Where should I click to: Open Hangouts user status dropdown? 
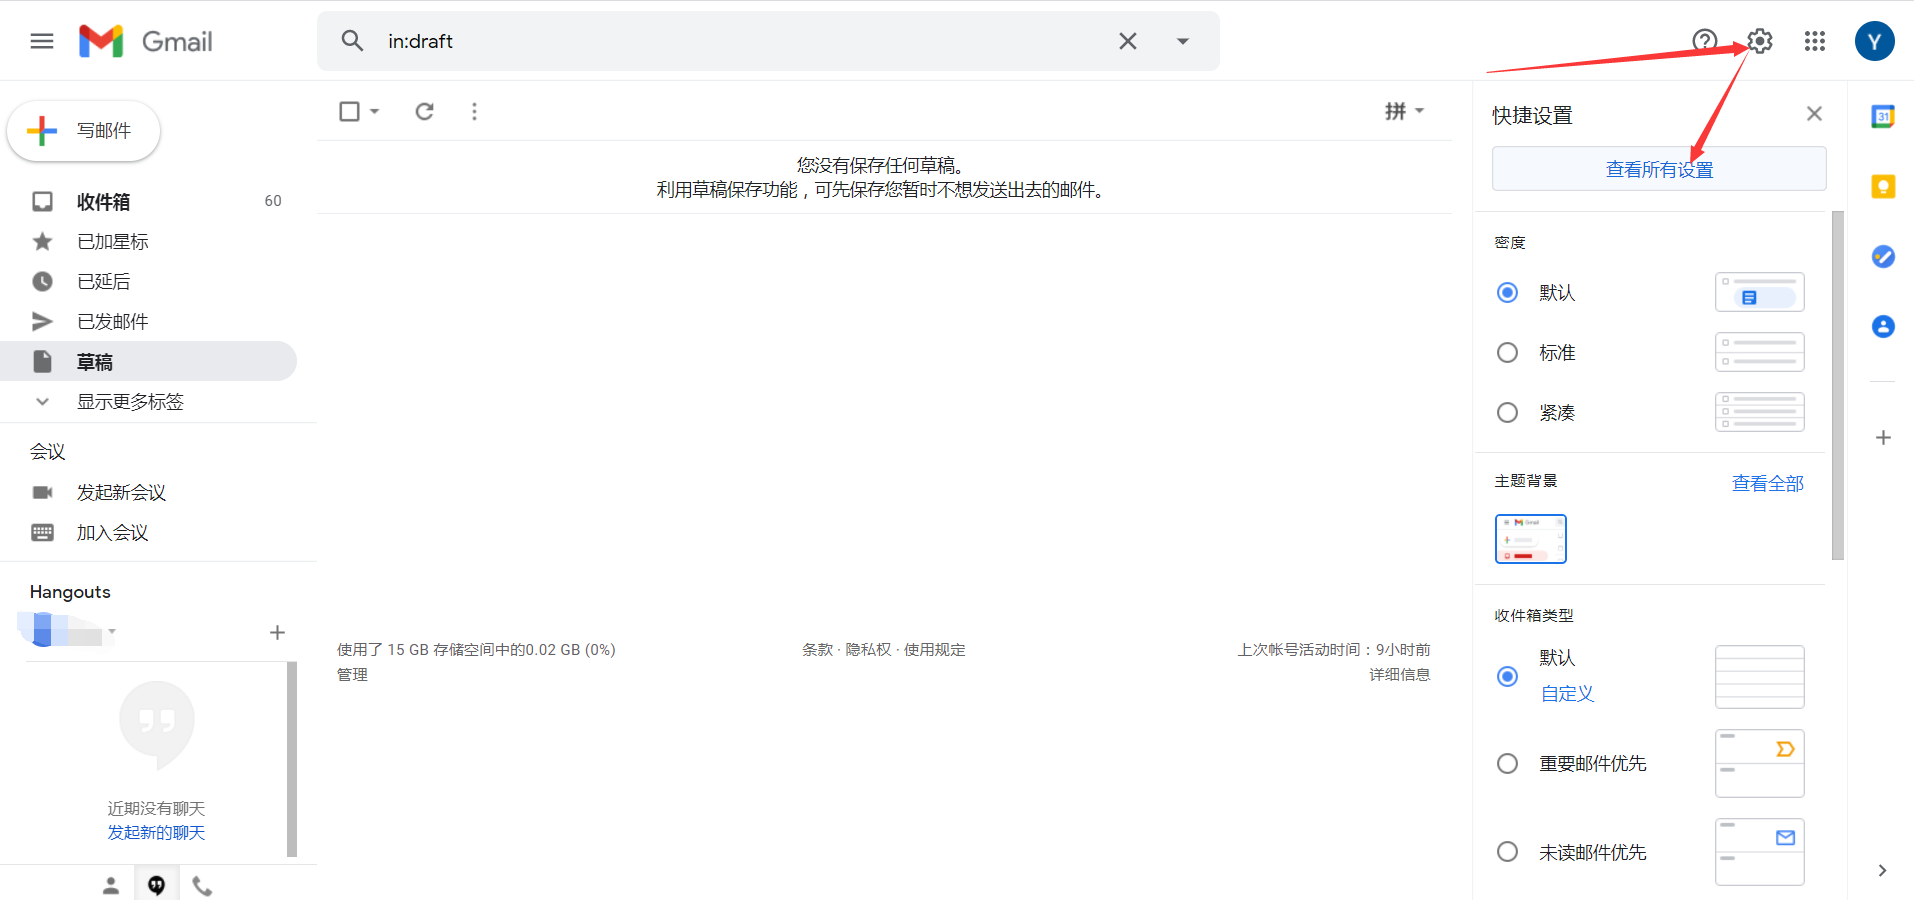[112, 632]
